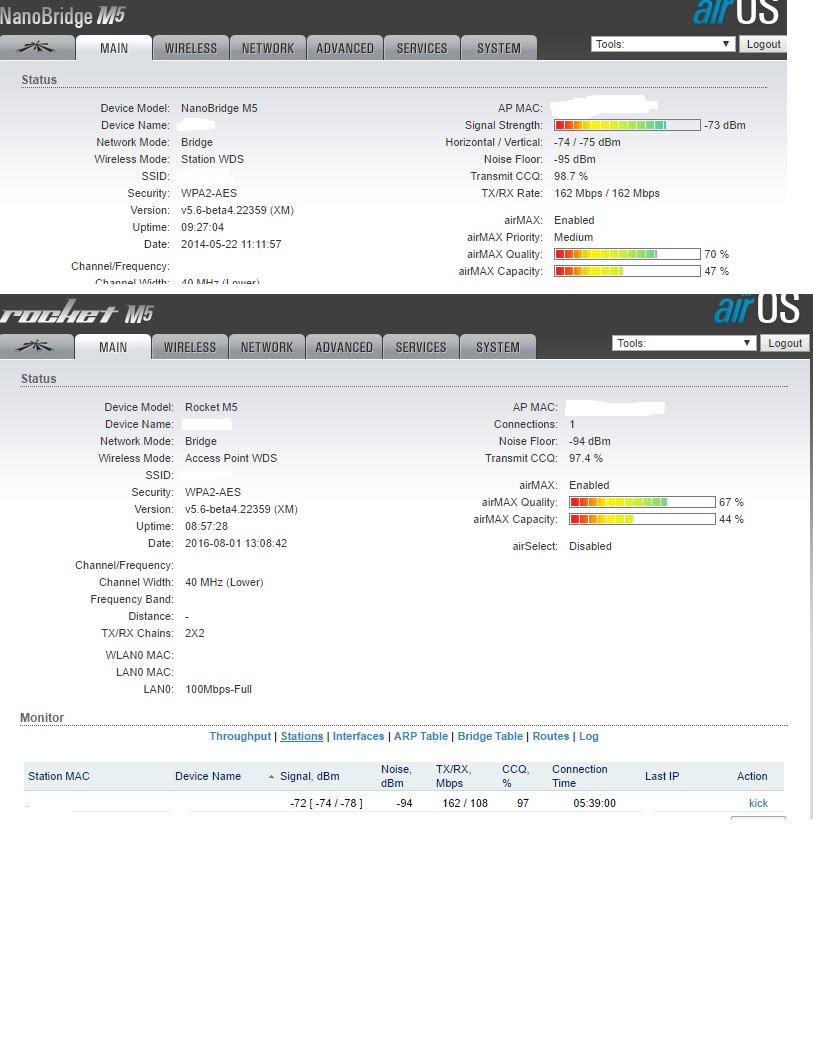Select Rocket date 2016-08-01 13:08:42
813x1044 pixels.
[236, 543]
